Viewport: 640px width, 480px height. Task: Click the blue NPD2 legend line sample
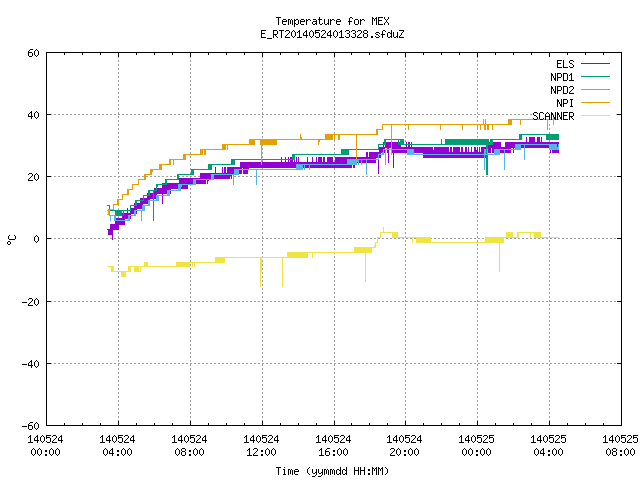(595, 90)
